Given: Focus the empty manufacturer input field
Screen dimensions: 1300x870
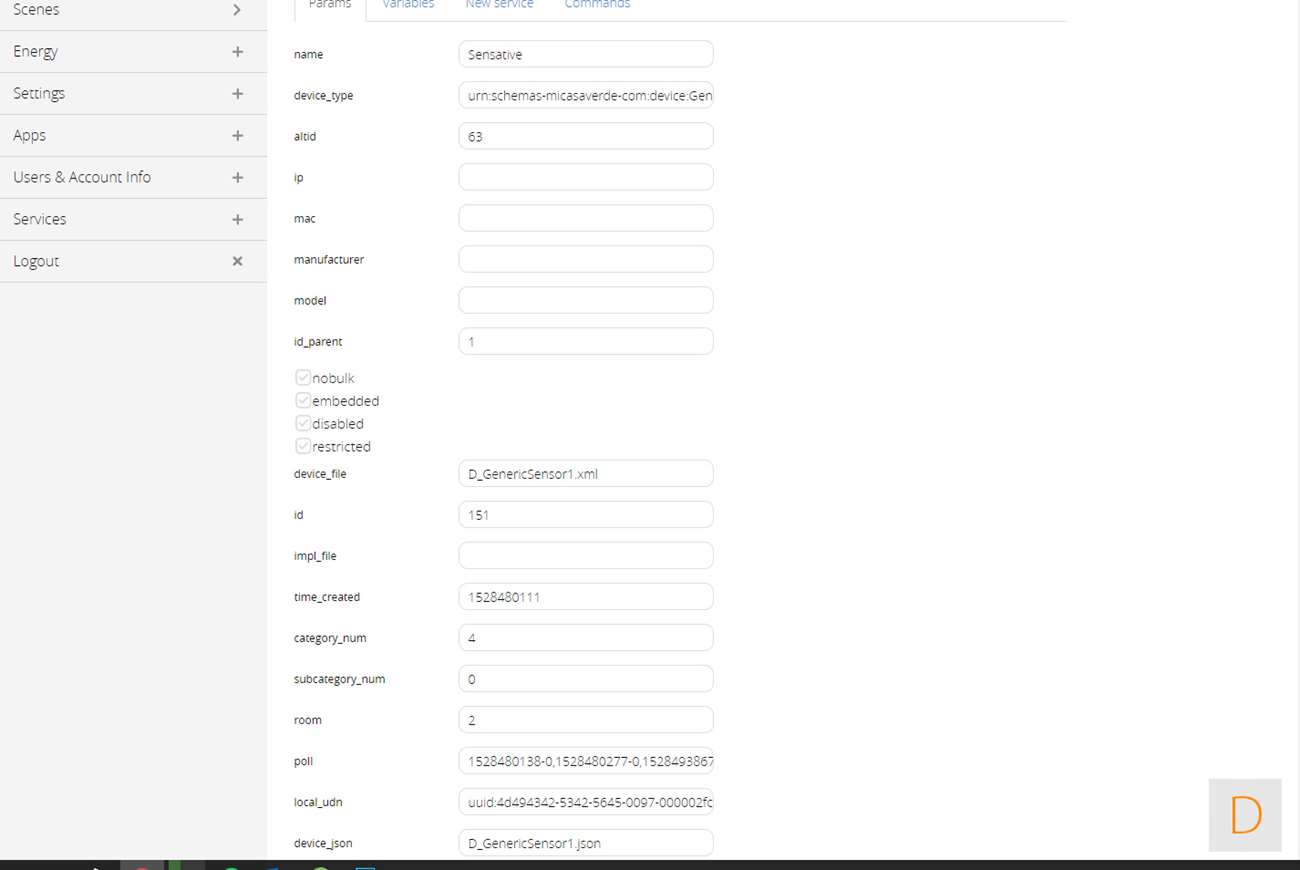Looking at the screenshot, I should click(x=585, y=259).
